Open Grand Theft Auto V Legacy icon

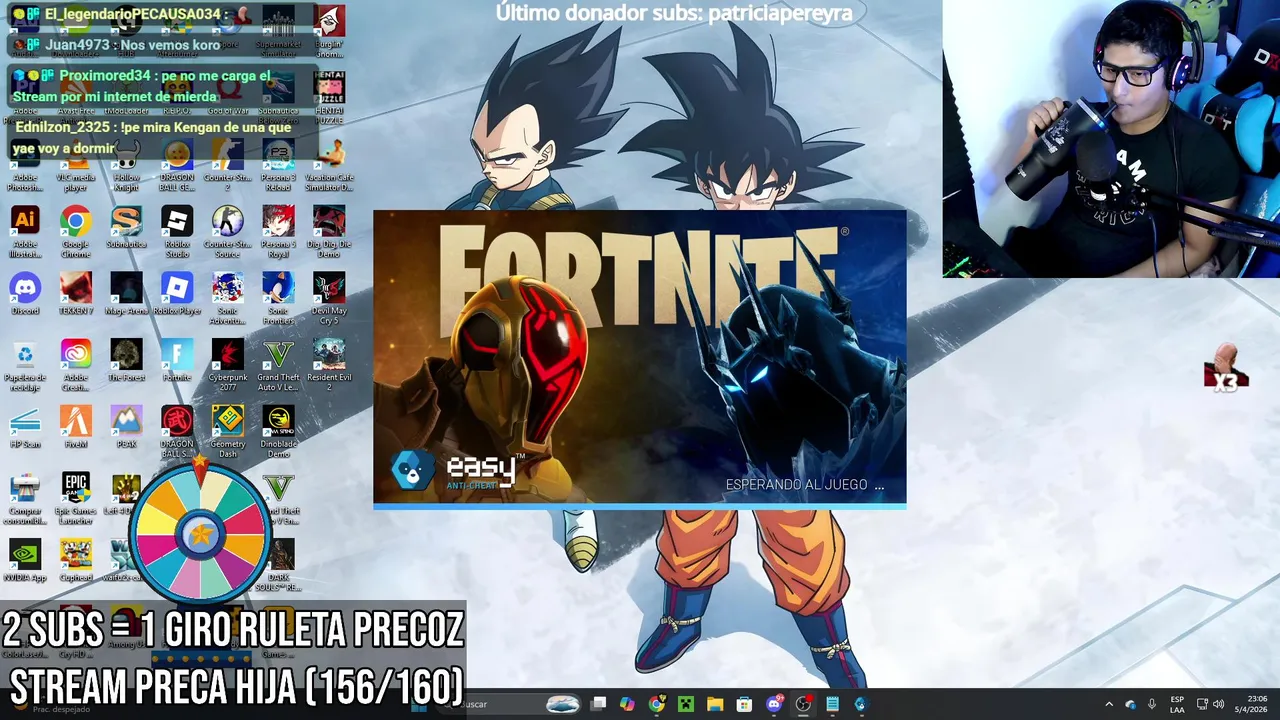click(x=278, y=365)
